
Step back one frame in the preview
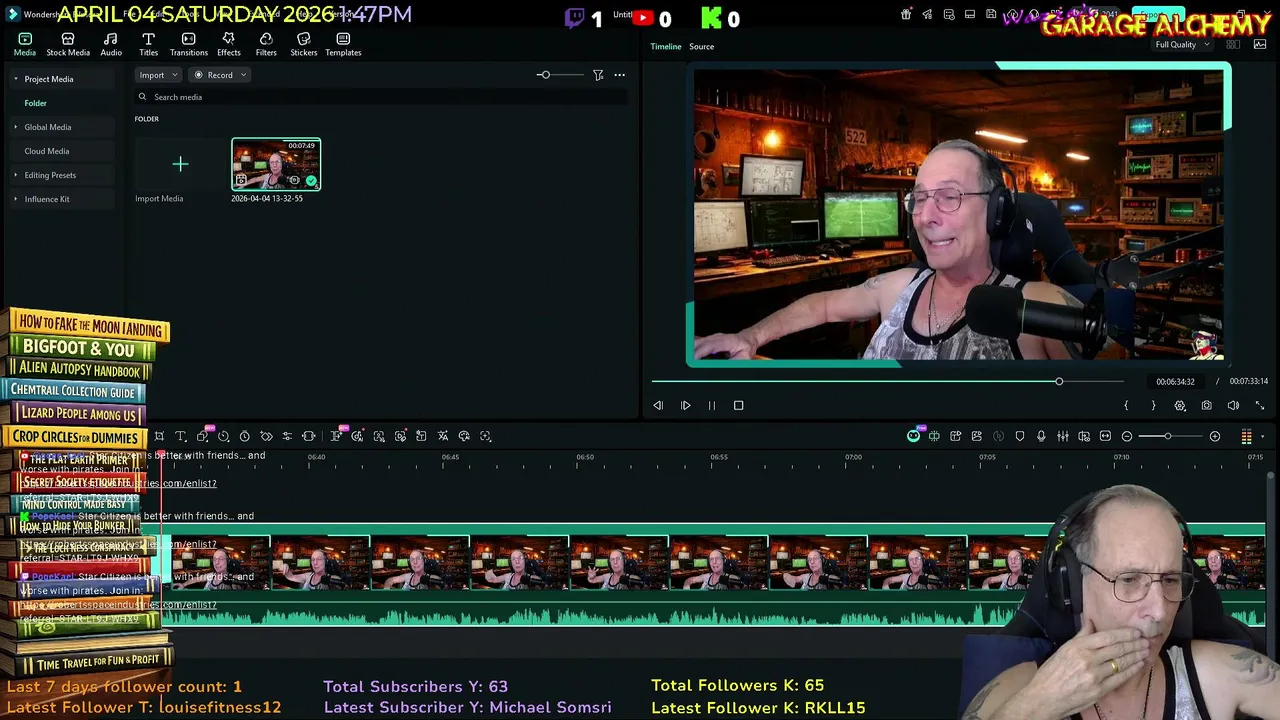[x=658, y=406]
